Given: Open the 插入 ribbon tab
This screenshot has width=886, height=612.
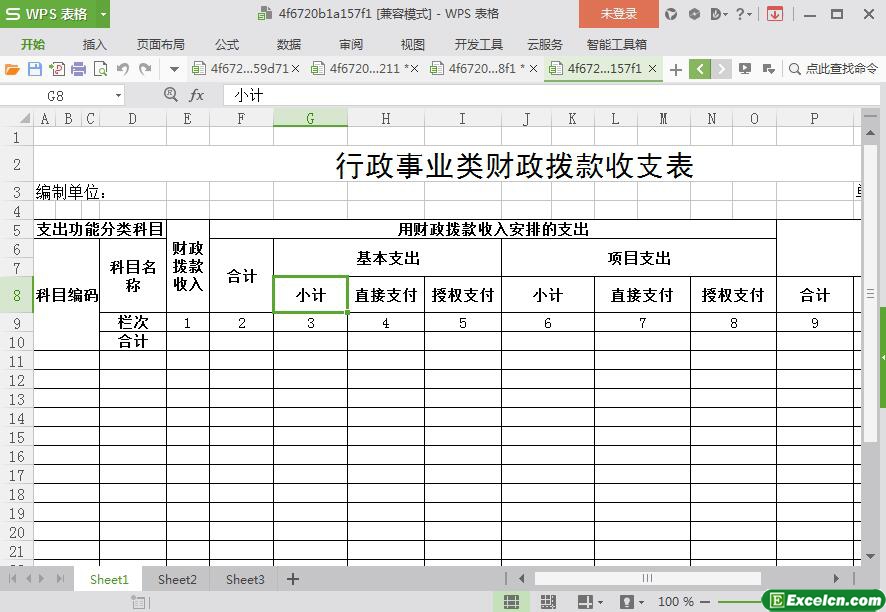Looking at the screenshot, I should tap(94, 44).
